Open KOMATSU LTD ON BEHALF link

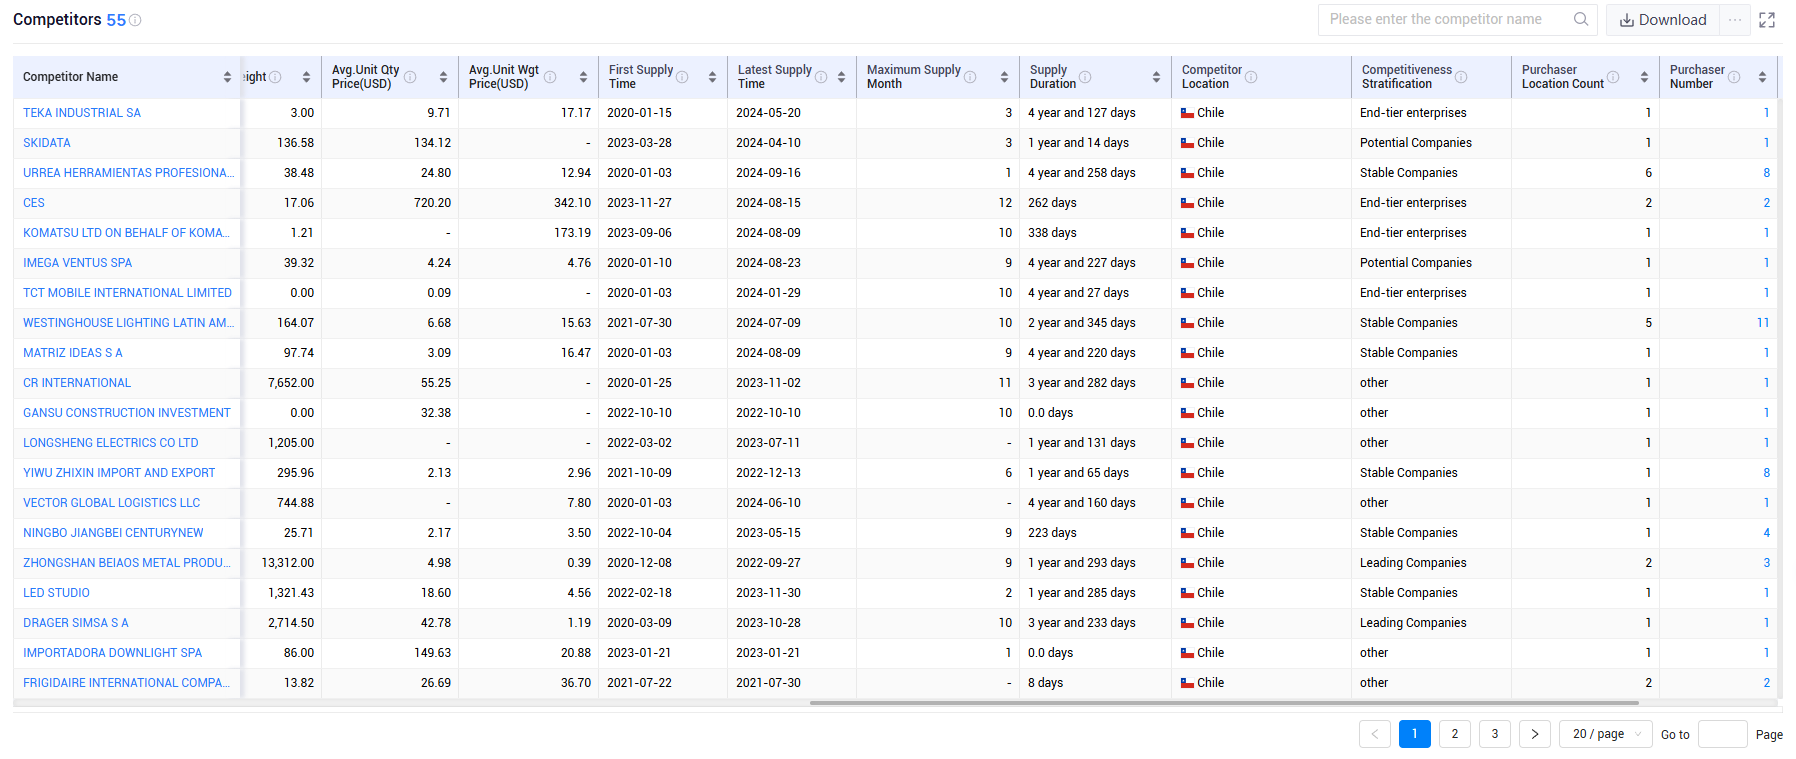[126, 233]
